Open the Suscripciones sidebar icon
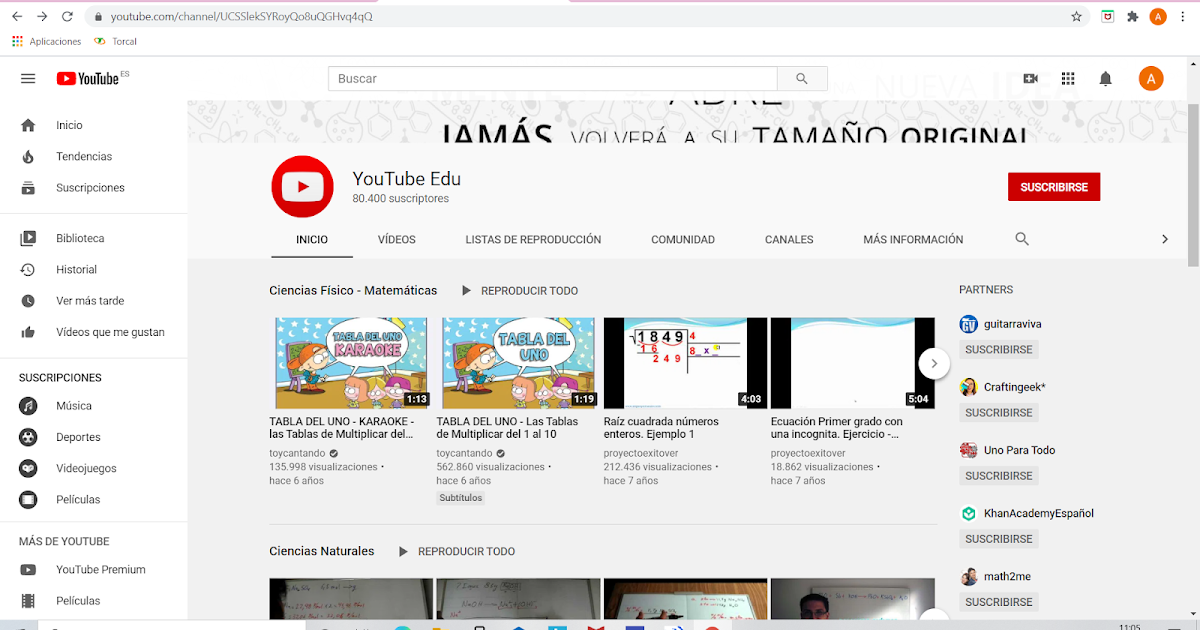The image size is (1200, 630). pos(28,187)
